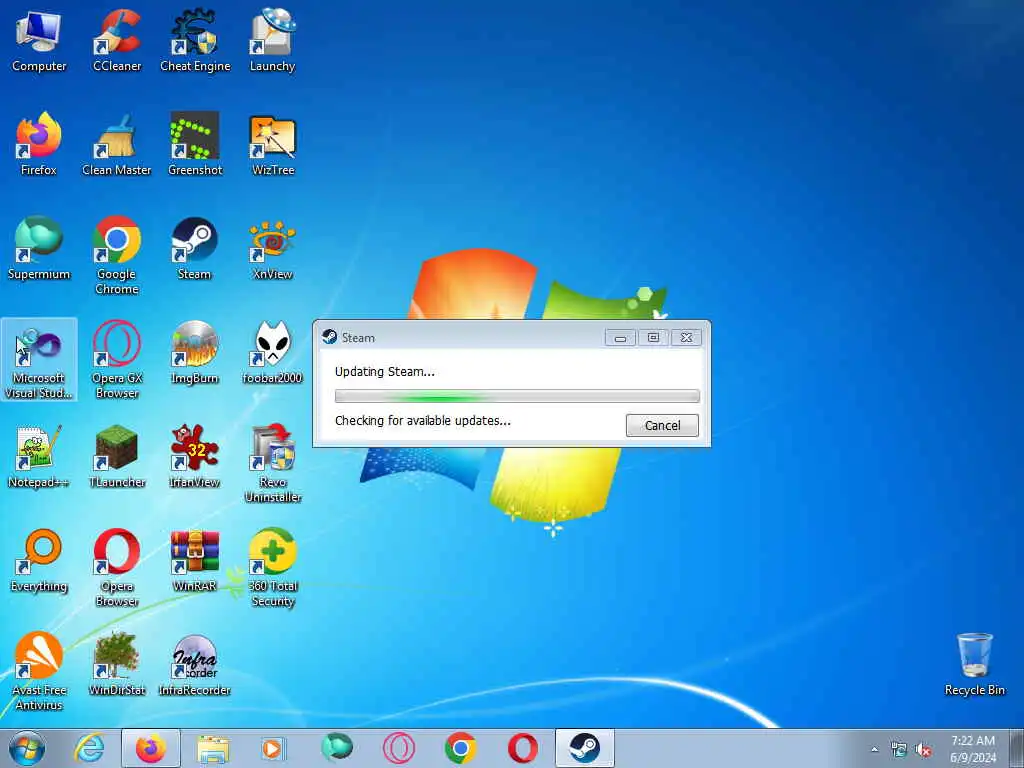Screen dimensions: 1024x768
Task: Open Windows Media Player from taskbar
Action: pyautogui.click(x=272, y=749)
